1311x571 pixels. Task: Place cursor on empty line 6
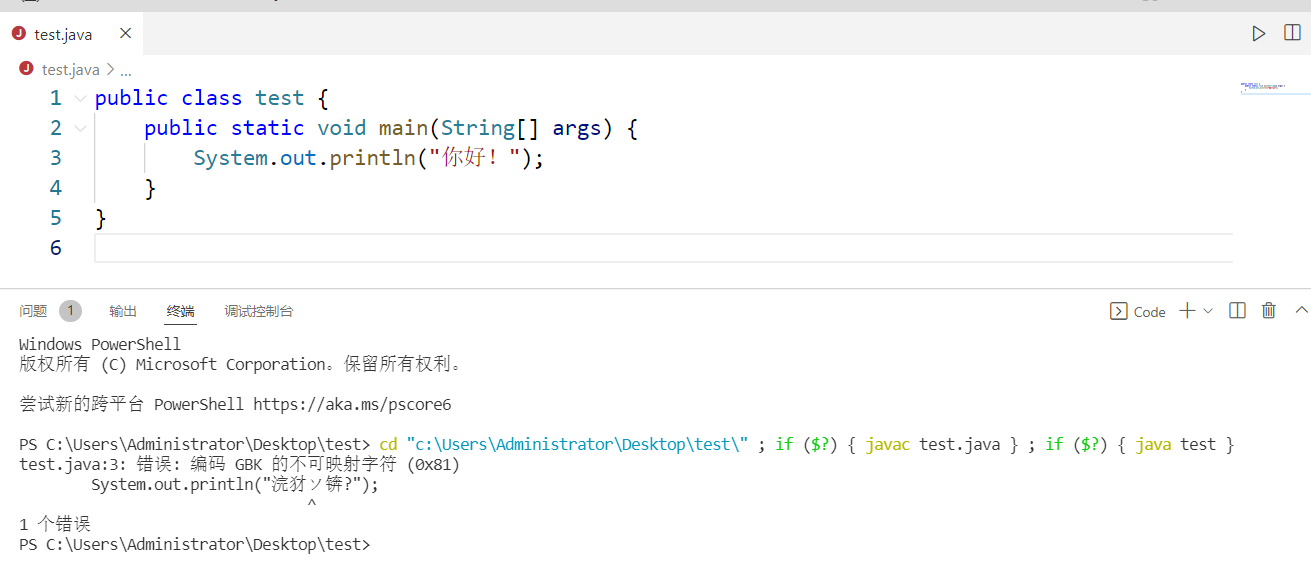pyautogui.click(x=664, y=248)
